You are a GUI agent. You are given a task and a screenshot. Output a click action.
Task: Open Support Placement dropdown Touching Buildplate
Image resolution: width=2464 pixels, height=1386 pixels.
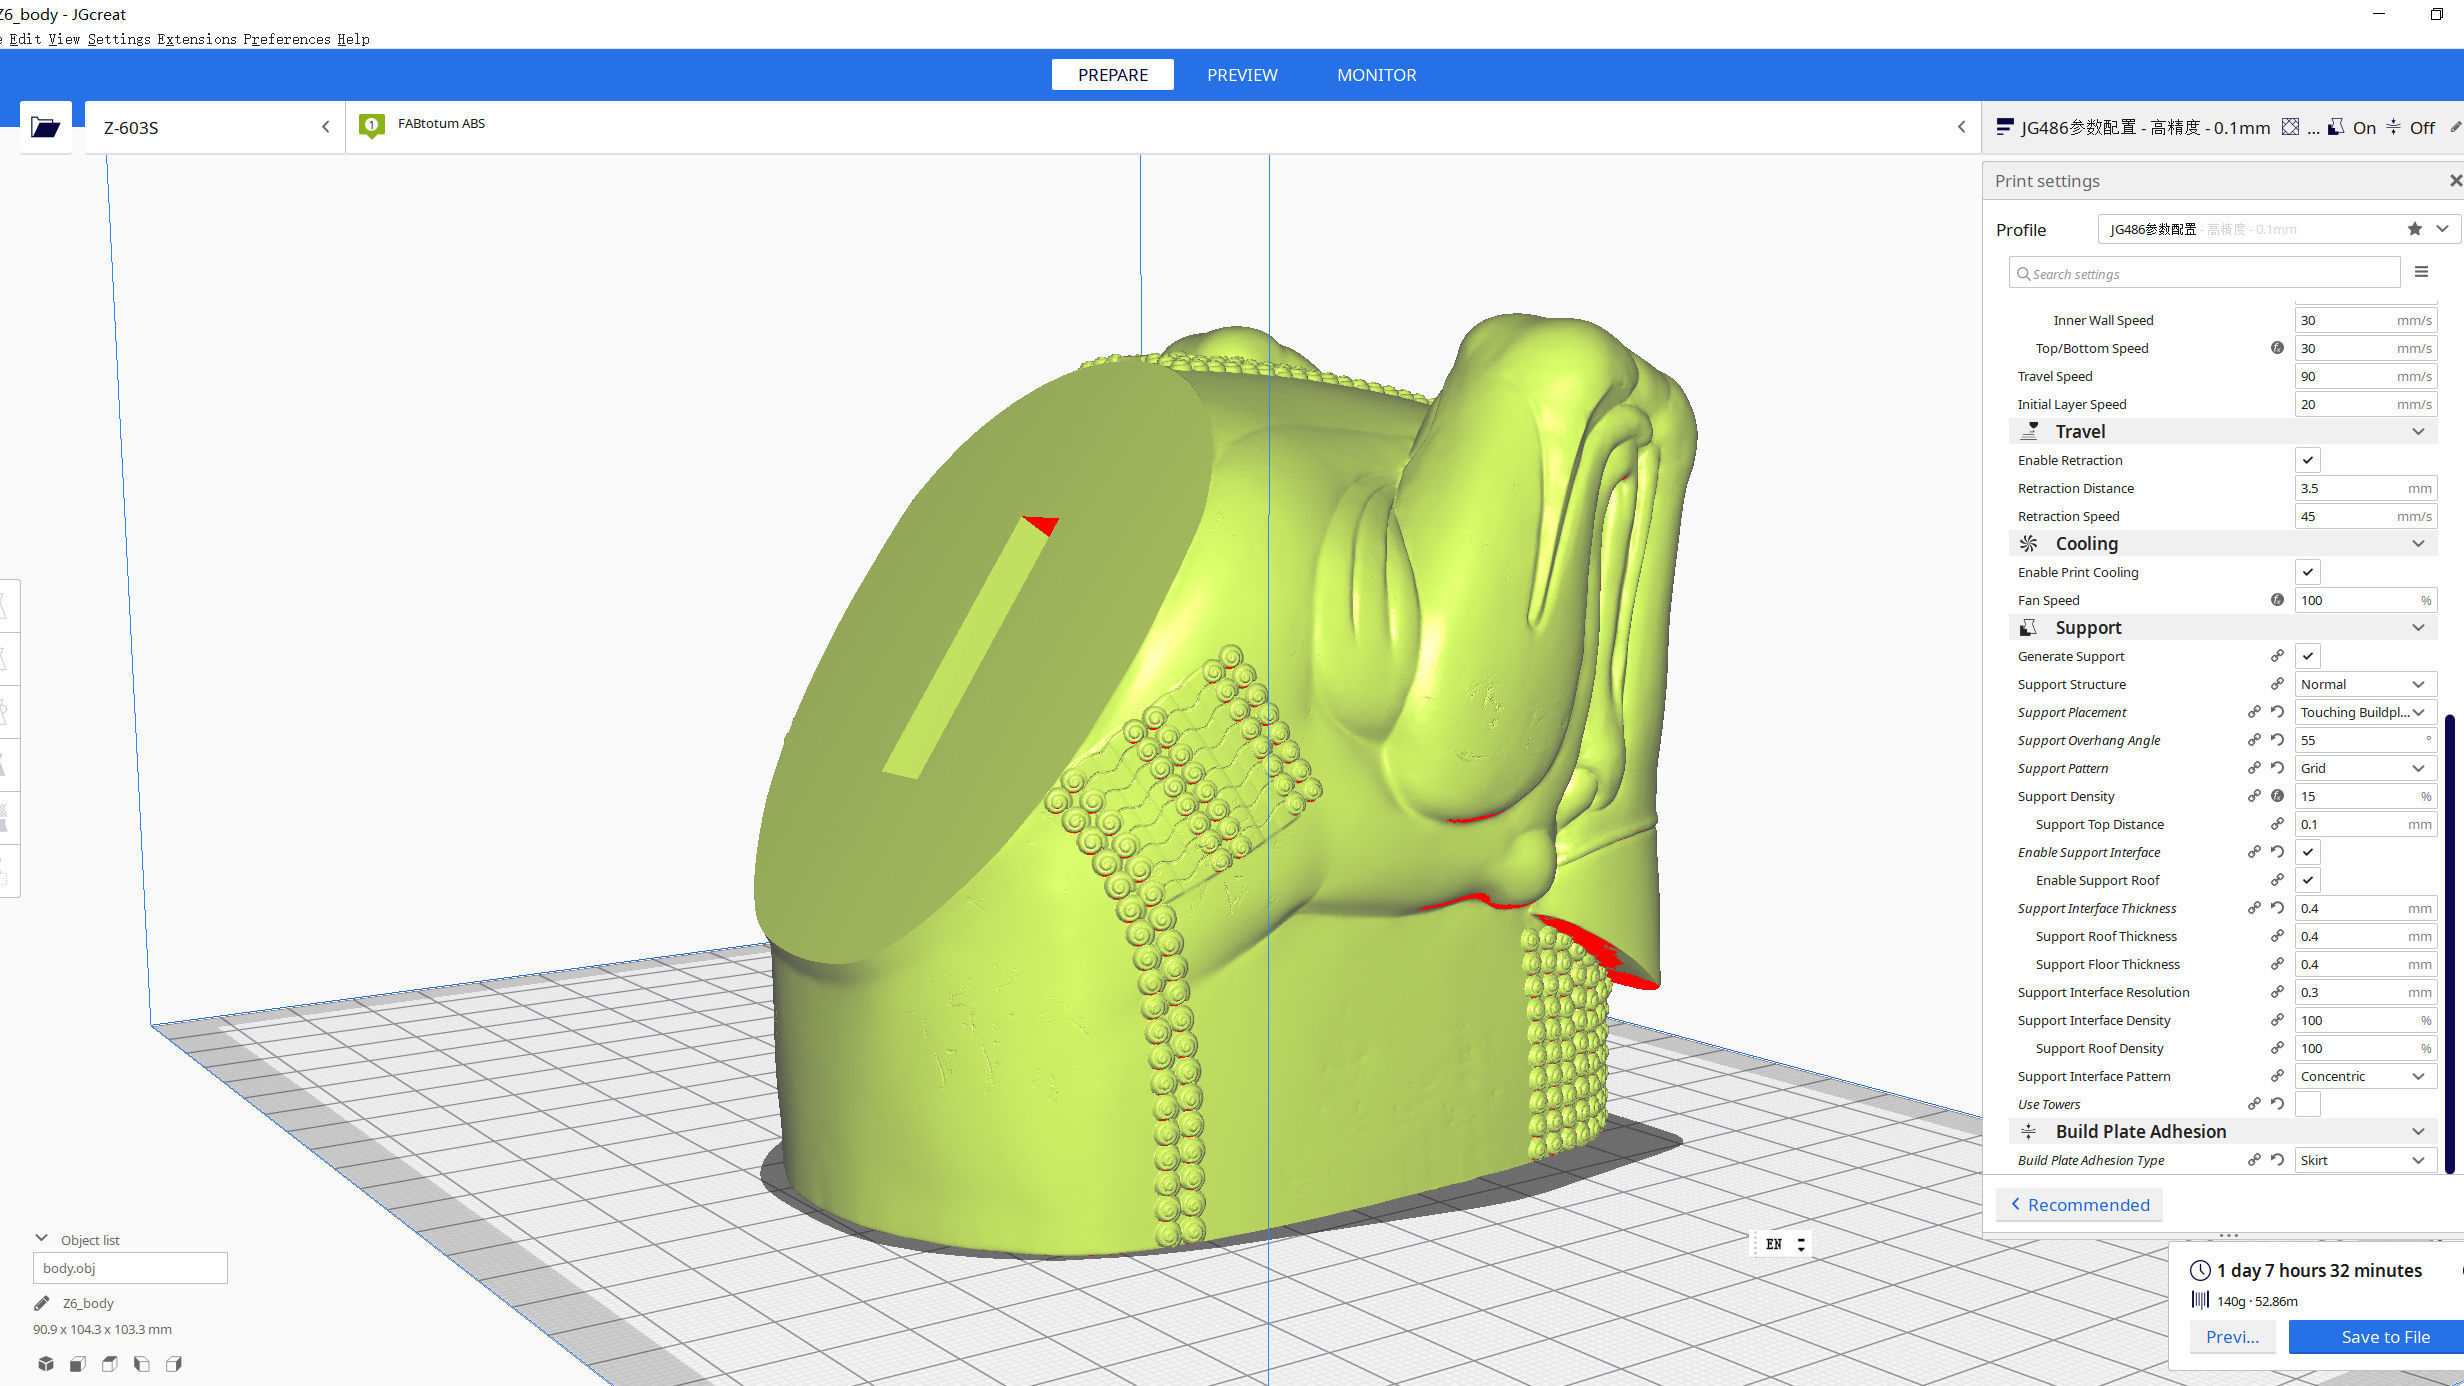point(2364,712)
